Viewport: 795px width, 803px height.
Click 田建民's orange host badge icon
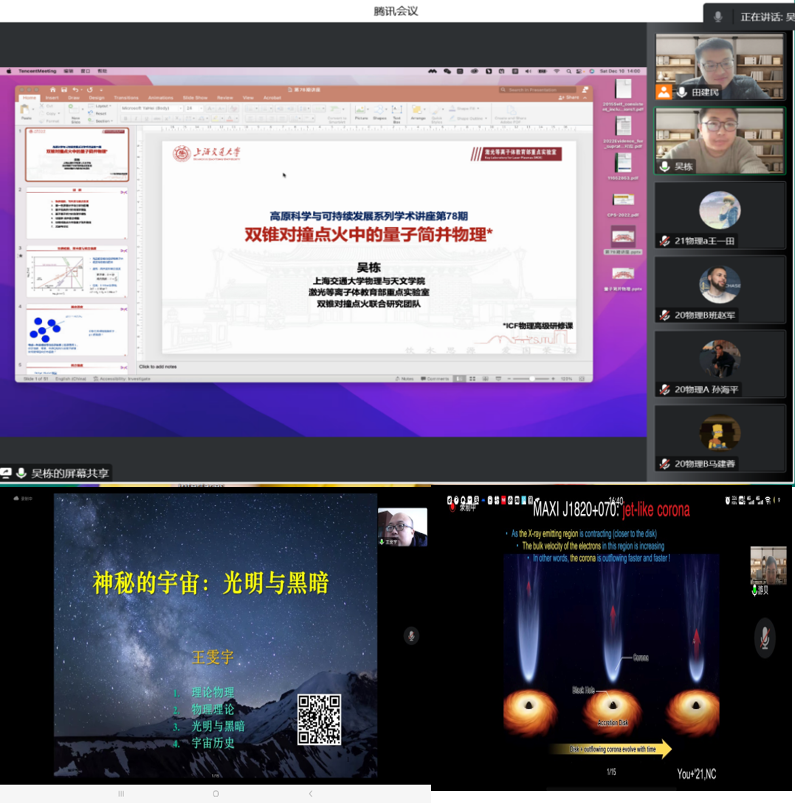[664, 92]
